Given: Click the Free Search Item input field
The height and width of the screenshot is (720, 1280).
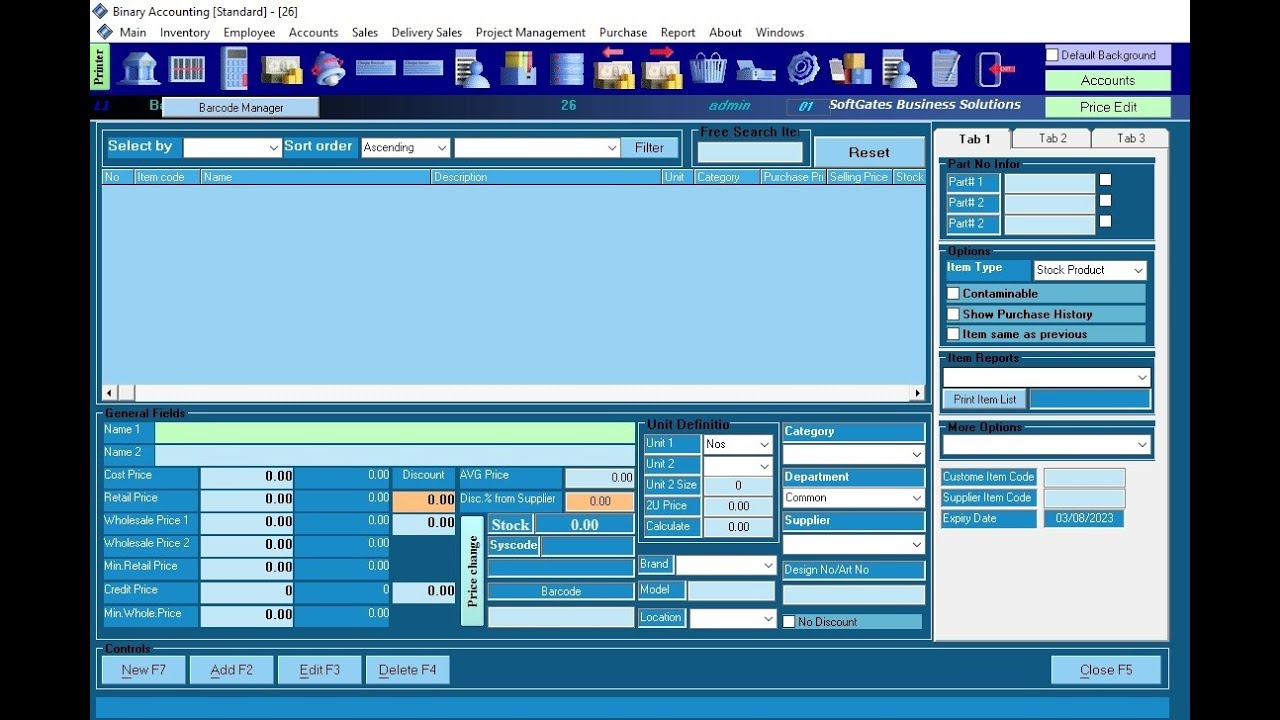Looking at the screenshot, I should (x=750, y=152).
